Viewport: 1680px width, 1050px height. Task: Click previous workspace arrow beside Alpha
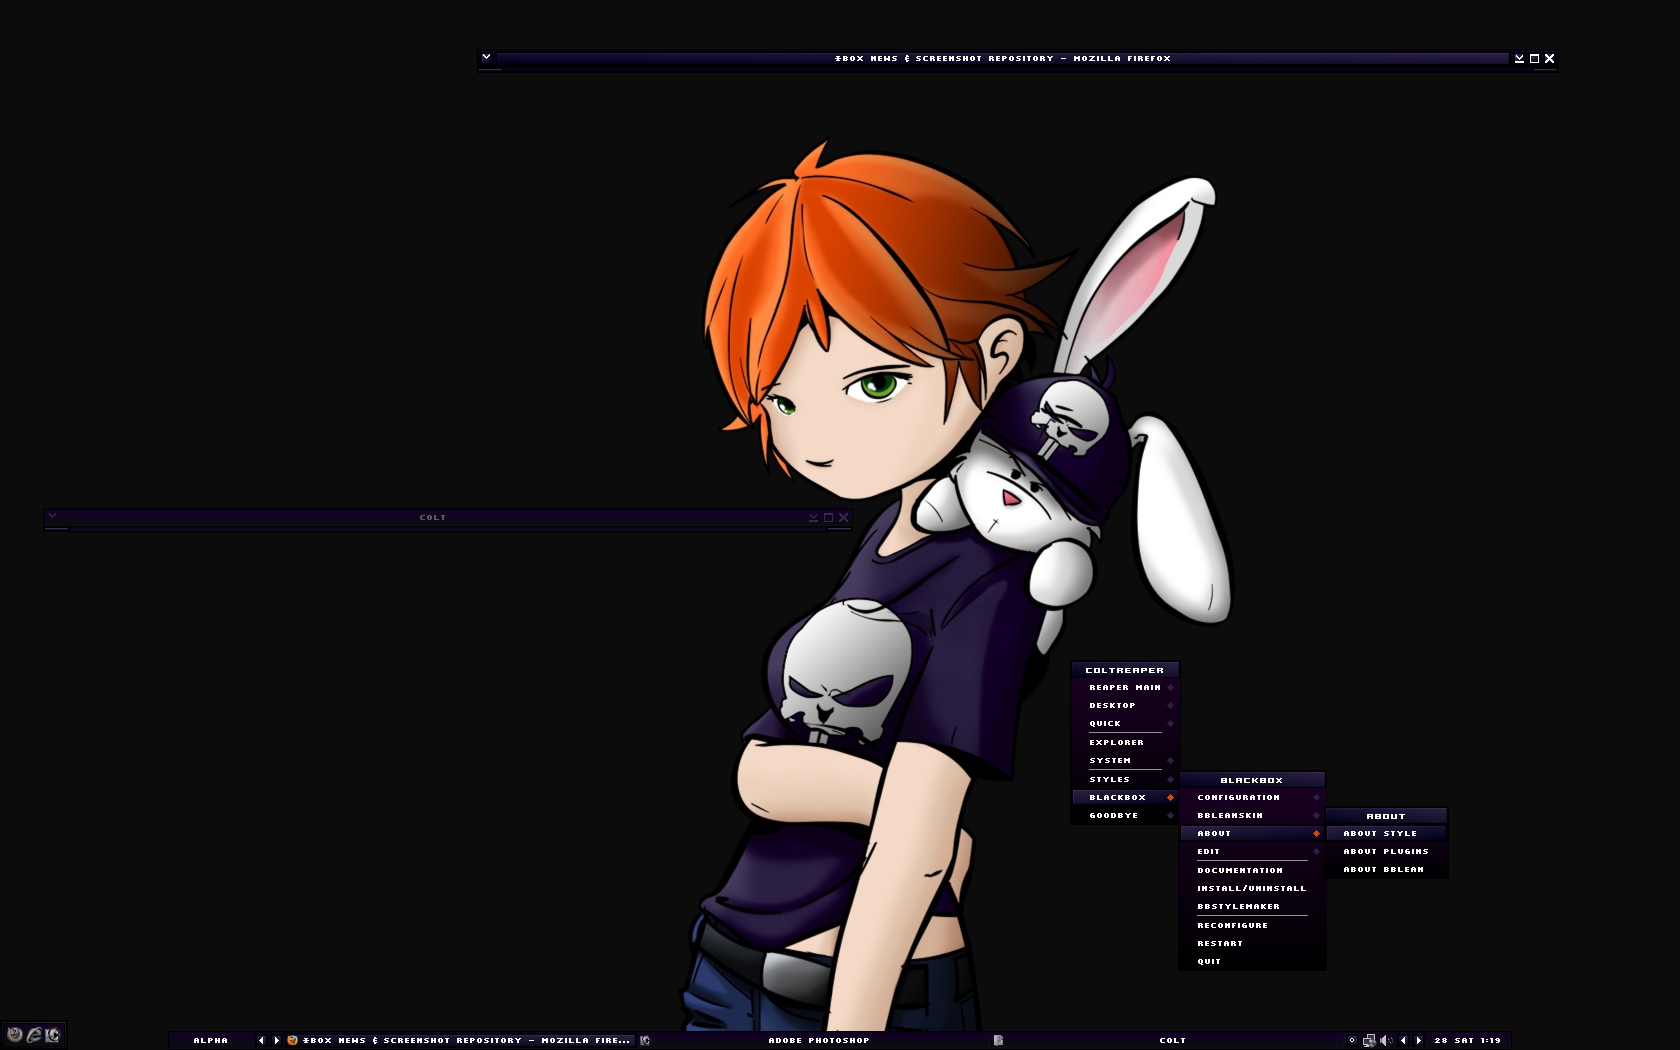(261, 1040)
